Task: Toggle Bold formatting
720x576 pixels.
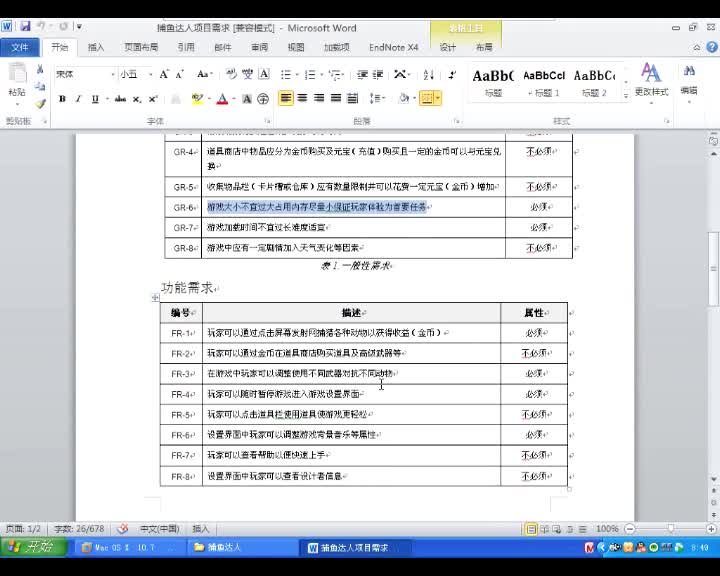Action: 62,99
